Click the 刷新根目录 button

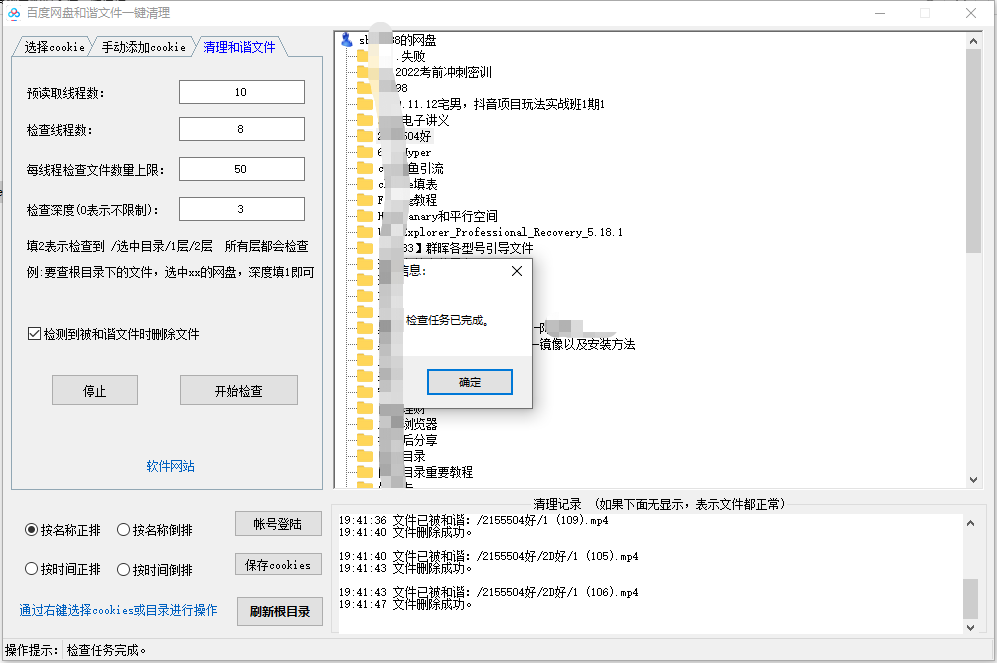[279, 612]
